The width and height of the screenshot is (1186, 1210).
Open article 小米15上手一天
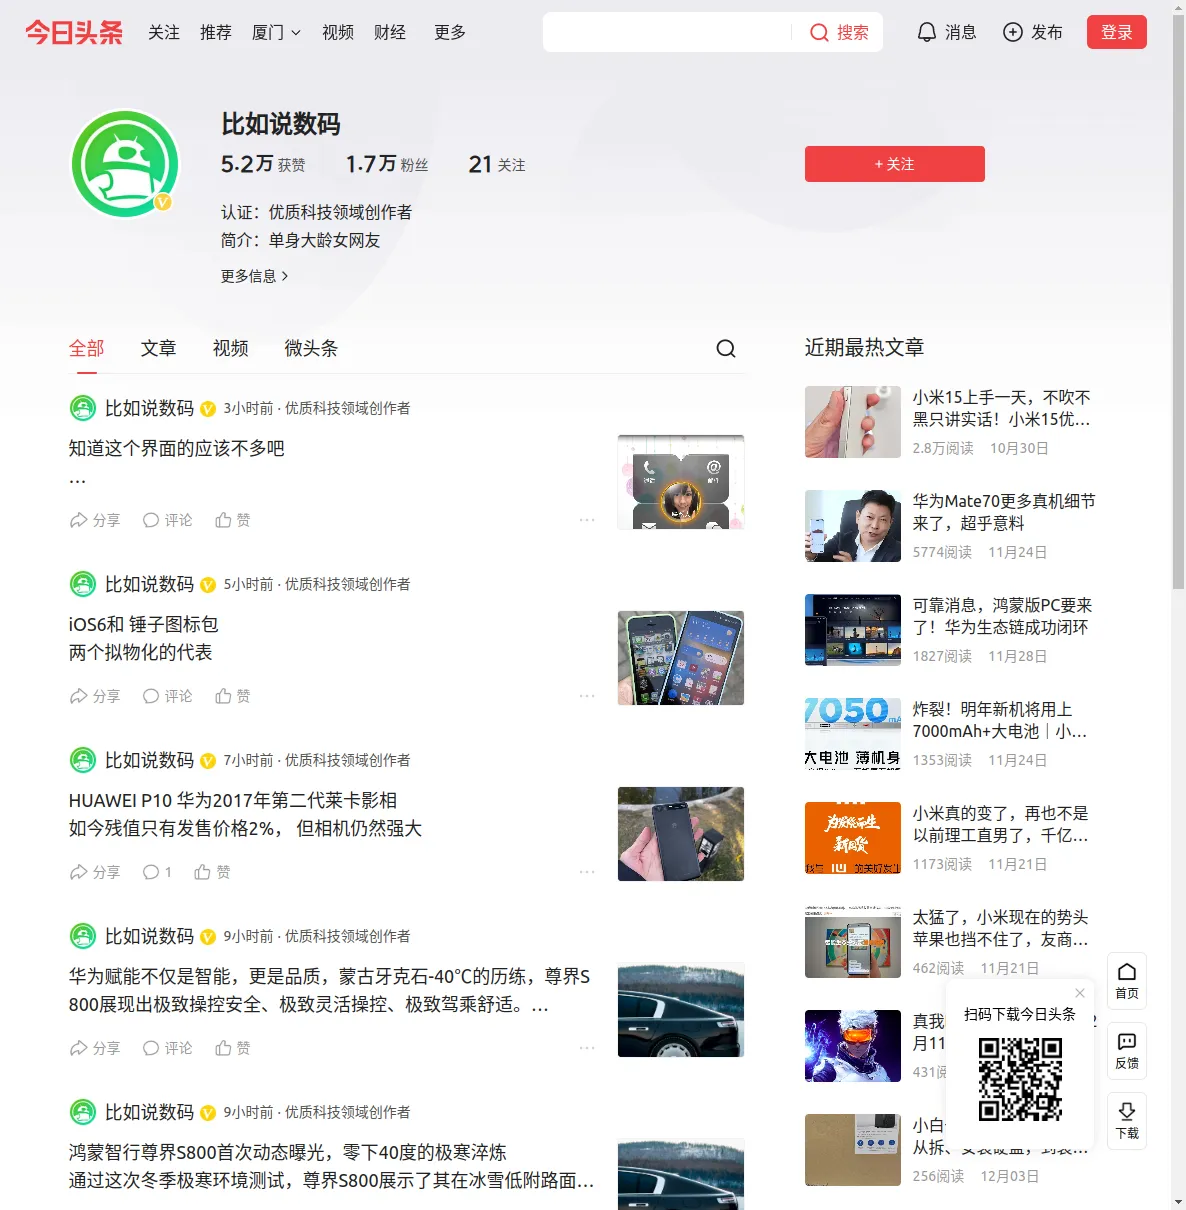pos(1002,408)
